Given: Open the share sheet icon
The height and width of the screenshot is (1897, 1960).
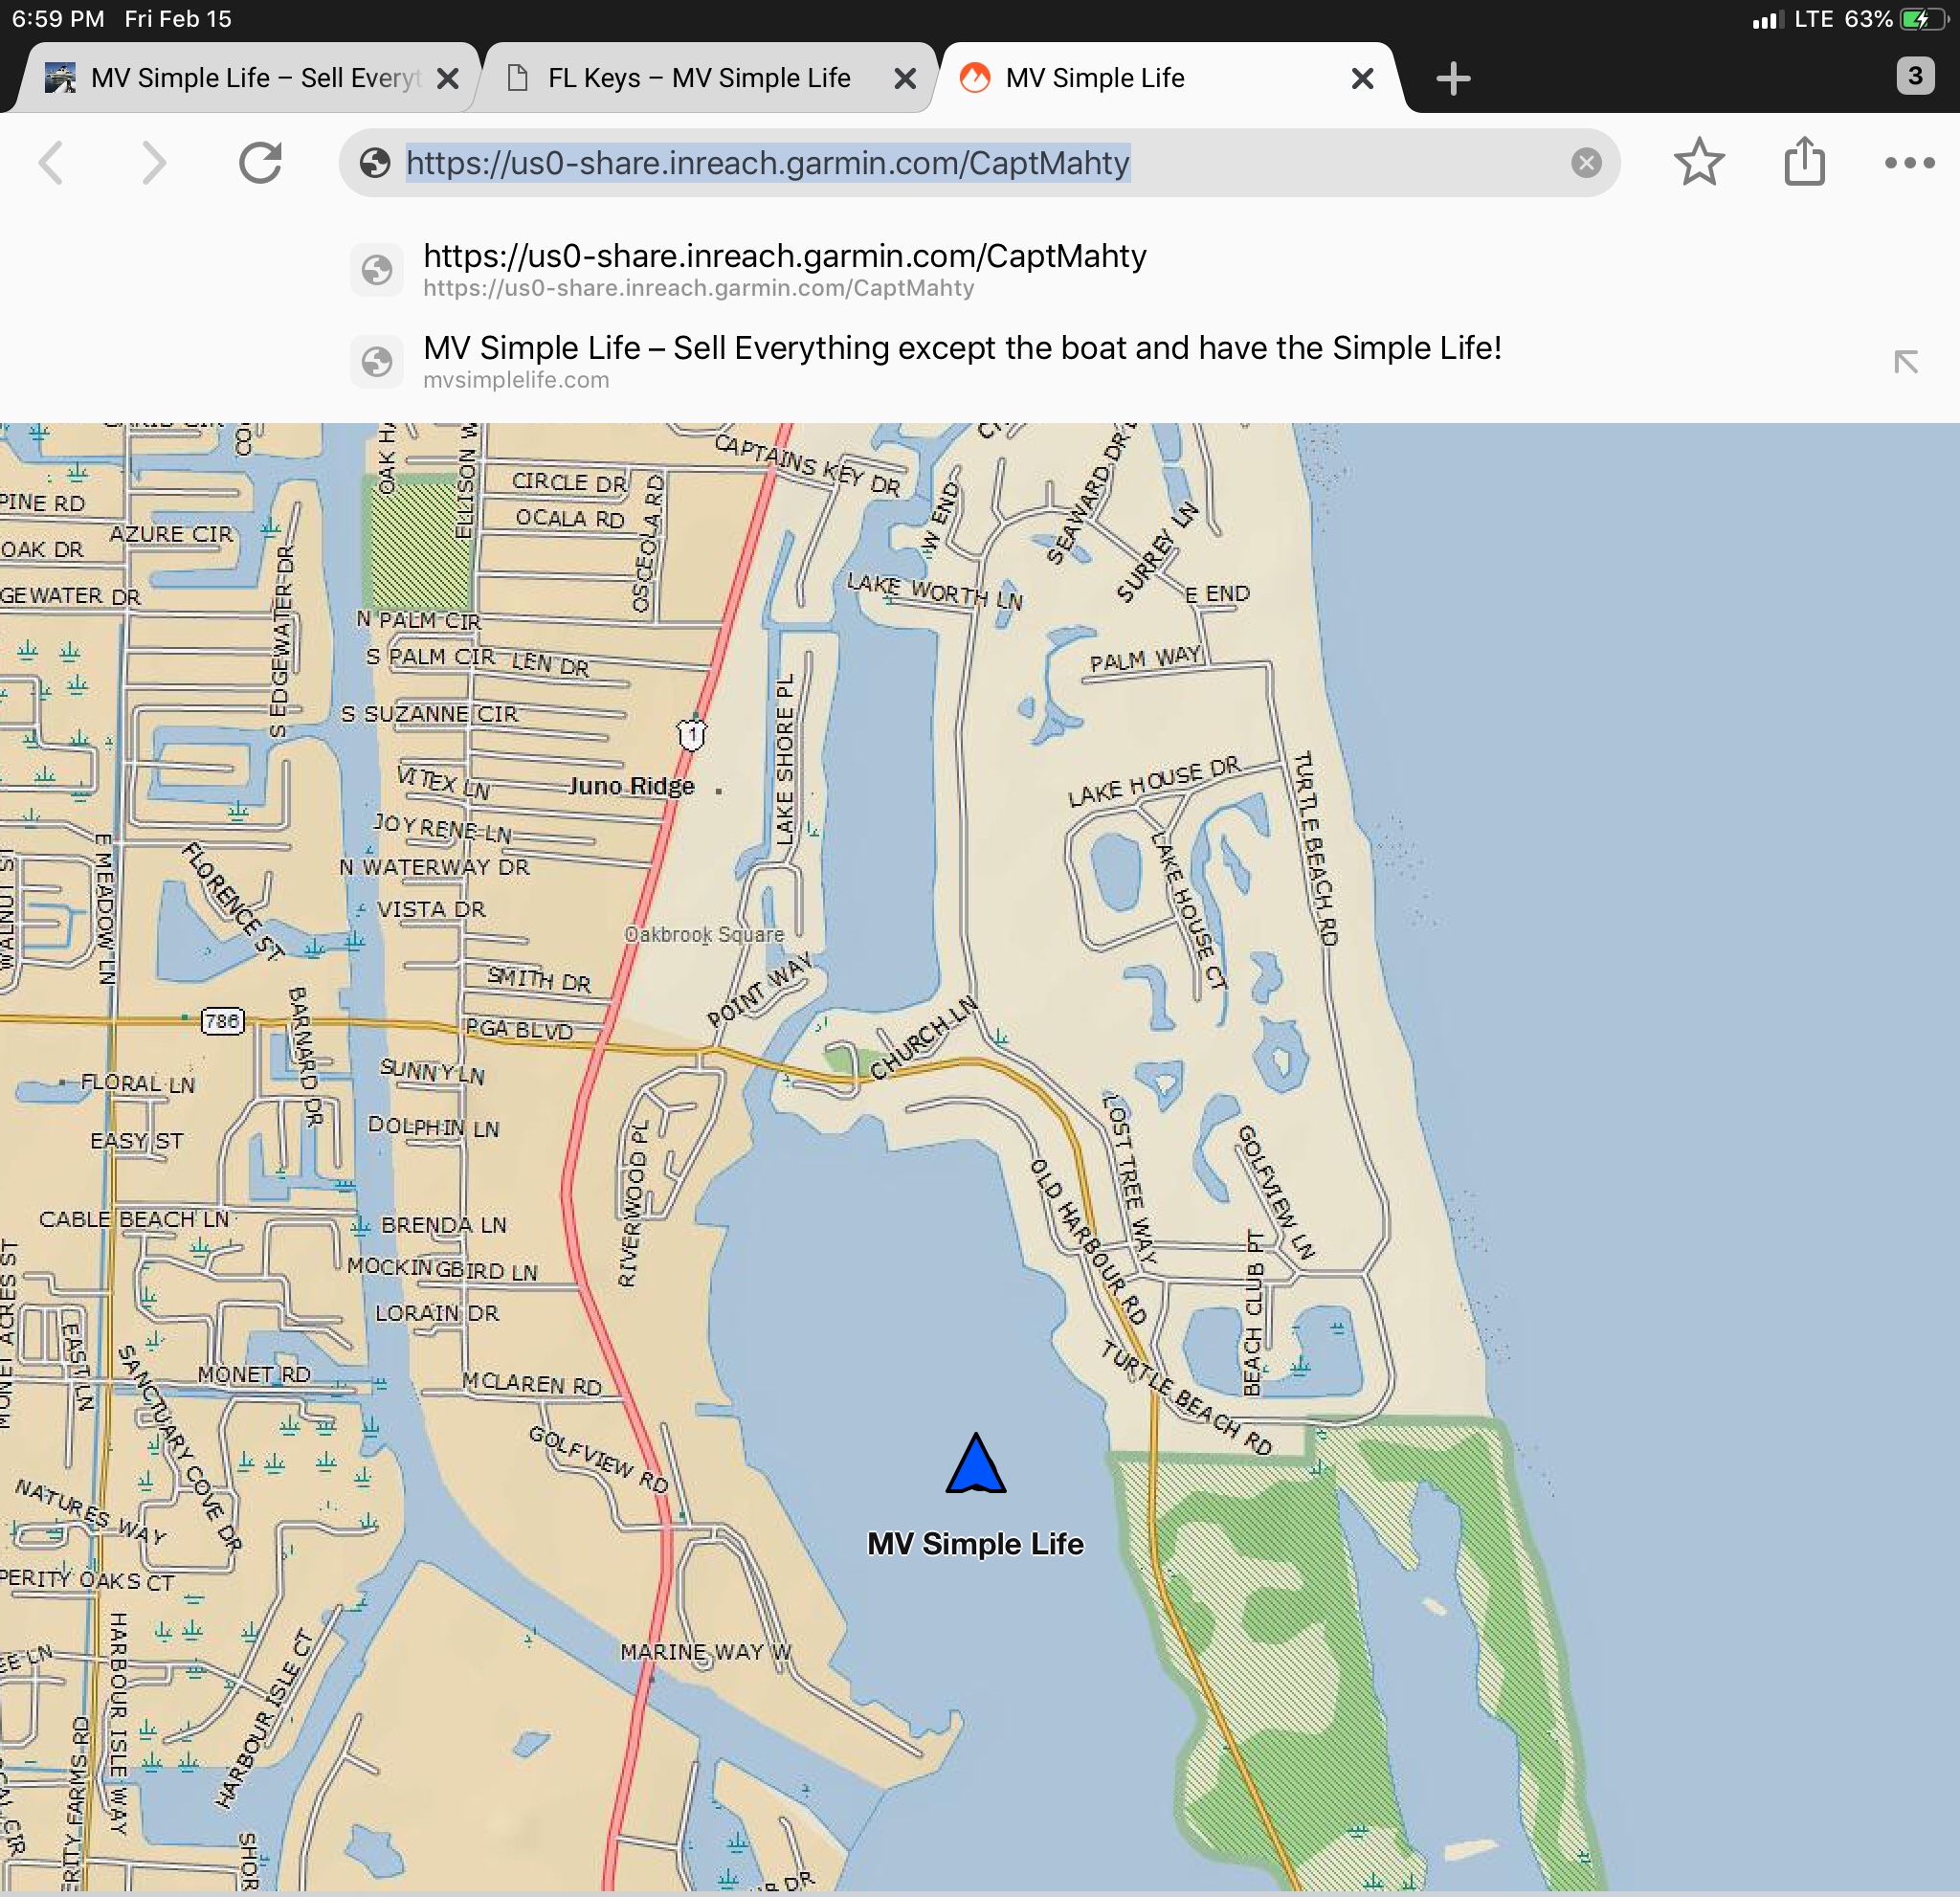Looking at the screenshot, I should [x=1804, y=163].
